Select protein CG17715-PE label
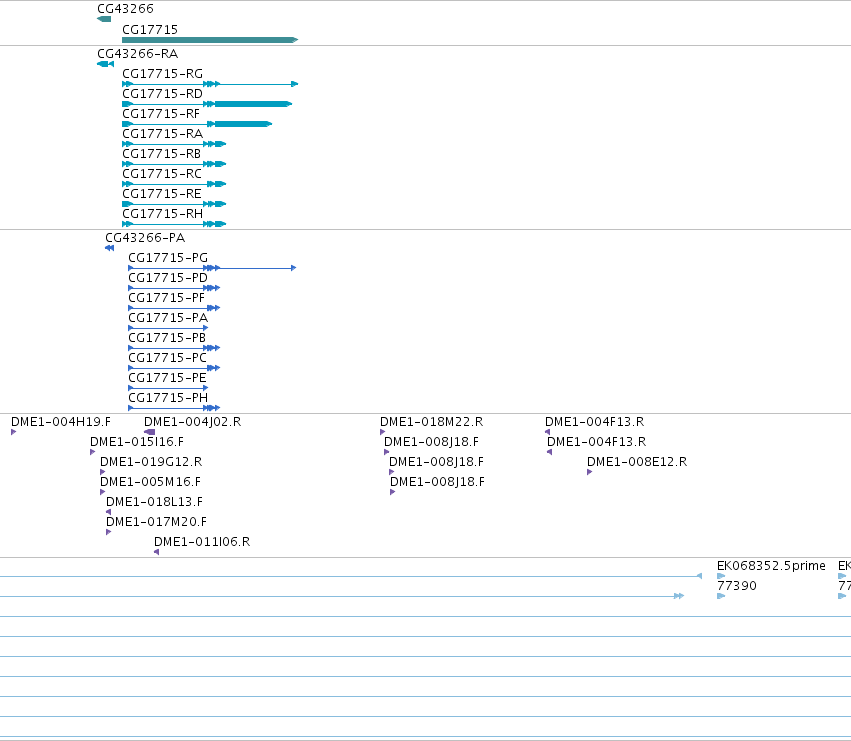This screenshot has width=851, height=741. pos(167,378)
